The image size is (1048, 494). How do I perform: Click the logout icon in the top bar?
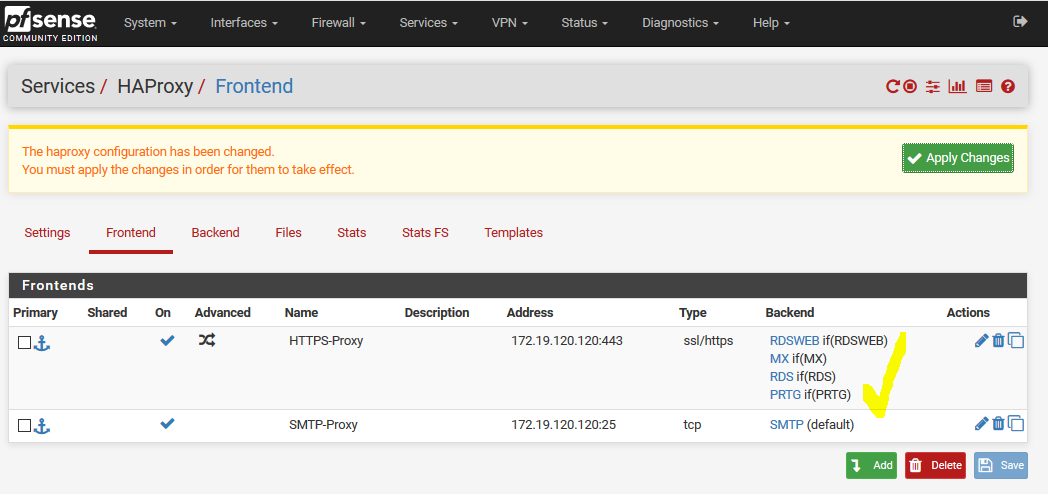coord(1020,21)
